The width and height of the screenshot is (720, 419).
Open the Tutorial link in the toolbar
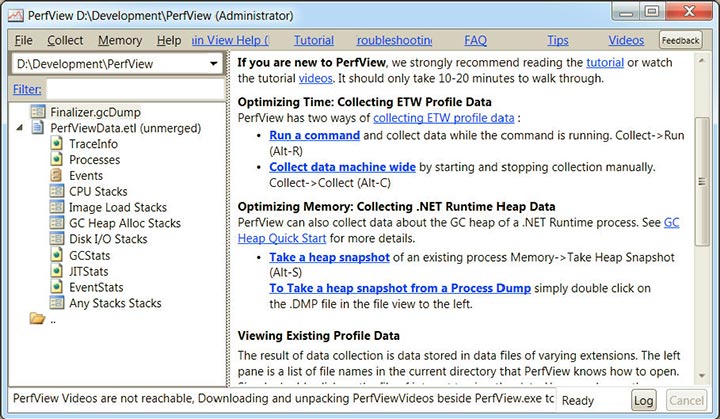[x=314, y=40]
